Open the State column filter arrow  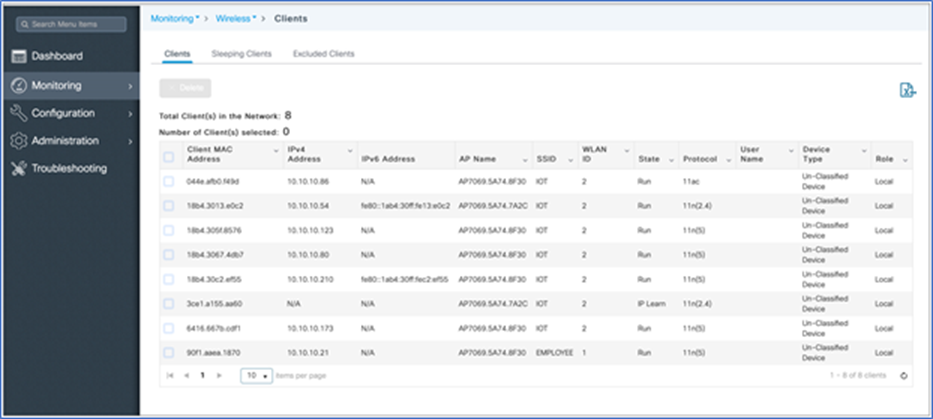pos(671,160)
